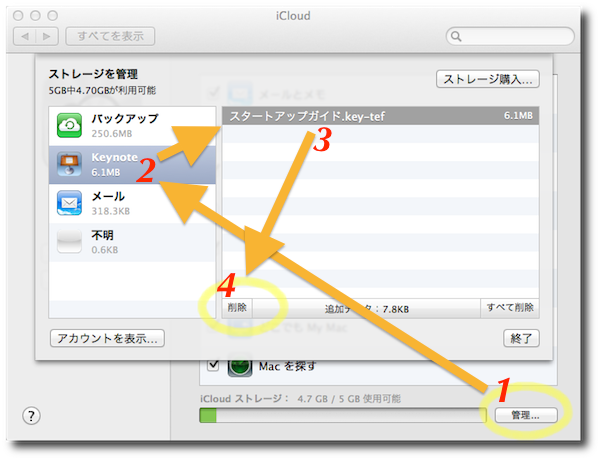600x460 pixels.
Task: Click the green Backup app icon
Action: tap(69, 125)
